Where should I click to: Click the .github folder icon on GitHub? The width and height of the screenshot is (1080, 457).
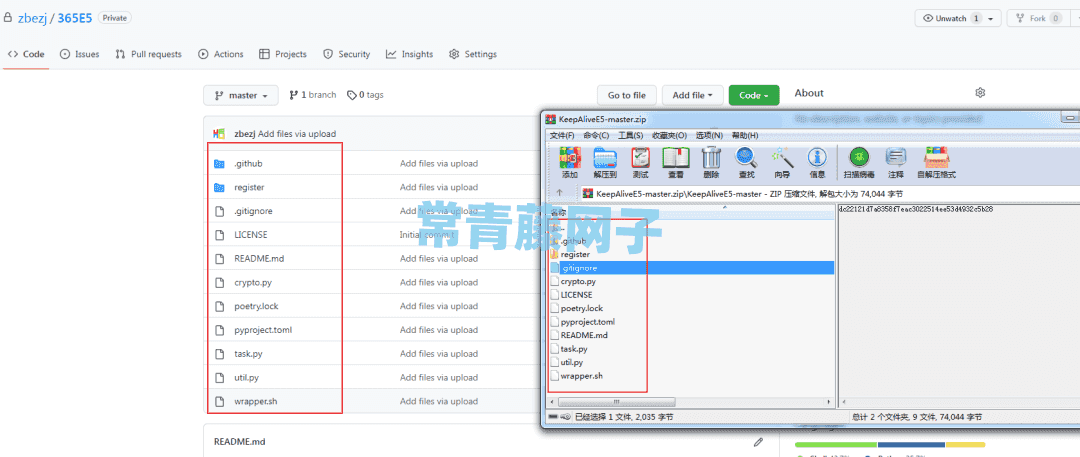tap(219, 164)
